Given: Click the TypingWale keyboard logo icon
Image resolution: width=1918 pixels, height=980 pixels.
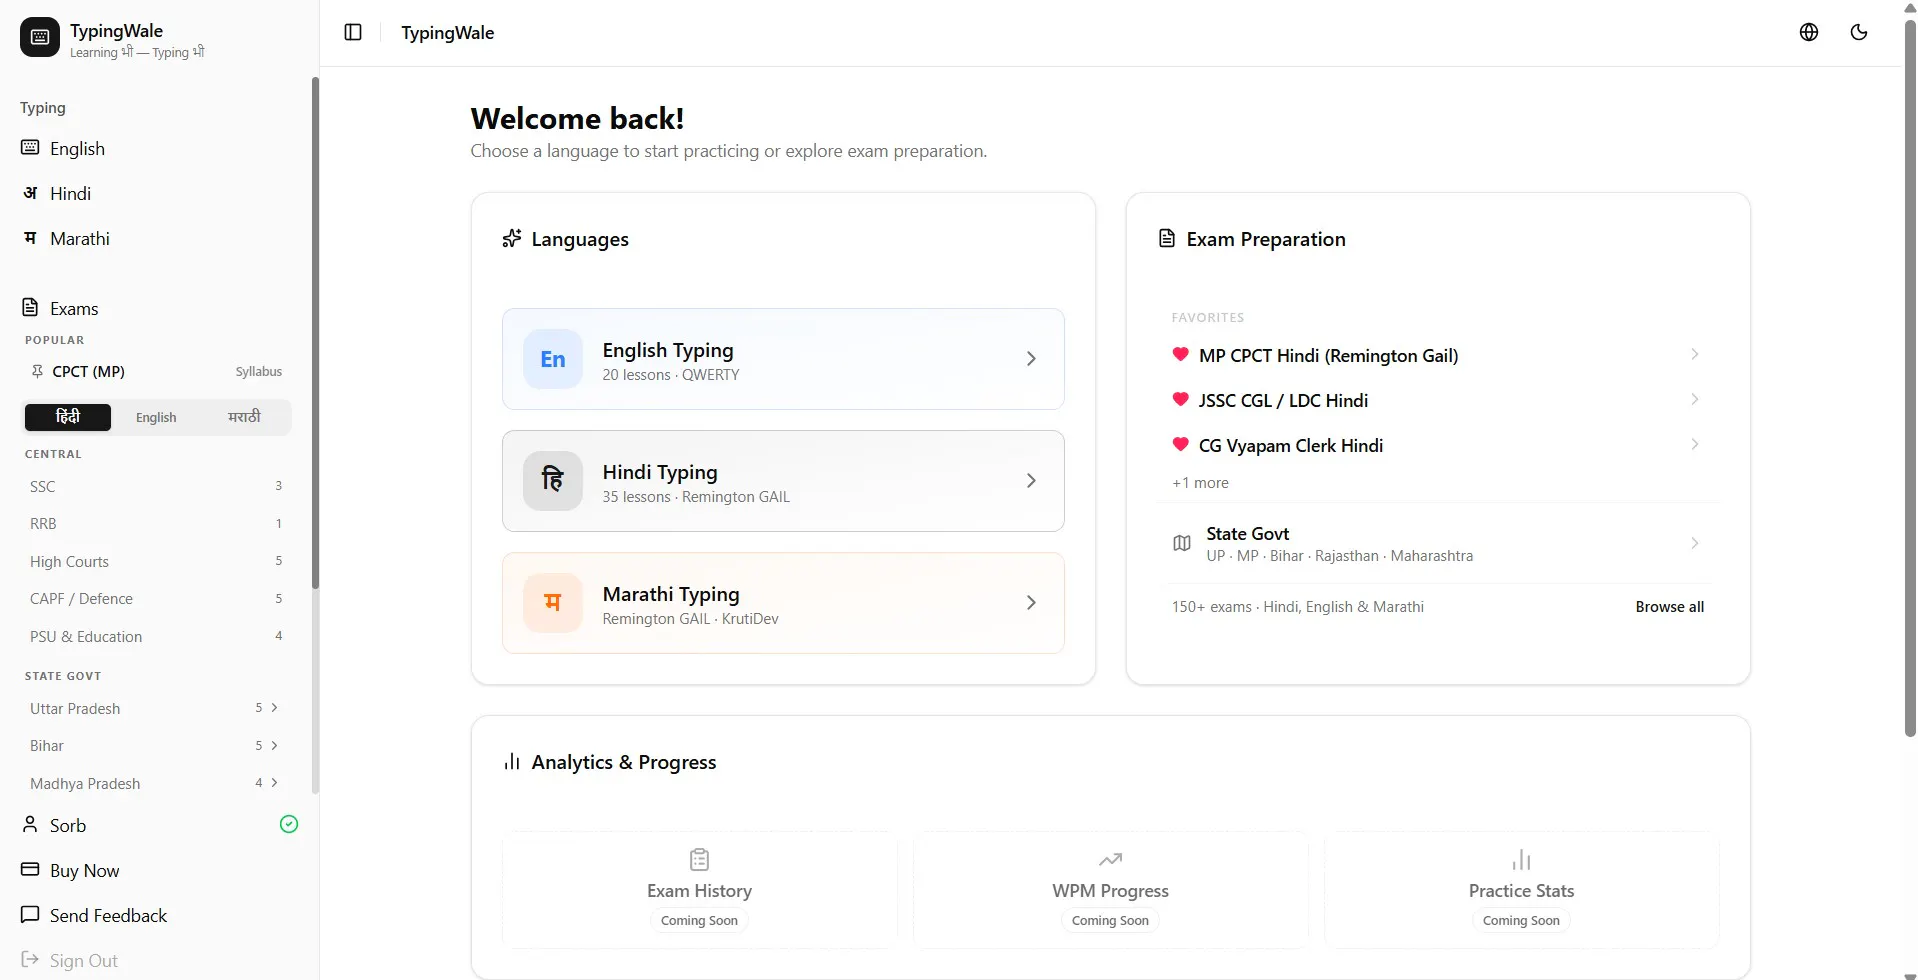Looking at the screenshot, I should point(40,37).
